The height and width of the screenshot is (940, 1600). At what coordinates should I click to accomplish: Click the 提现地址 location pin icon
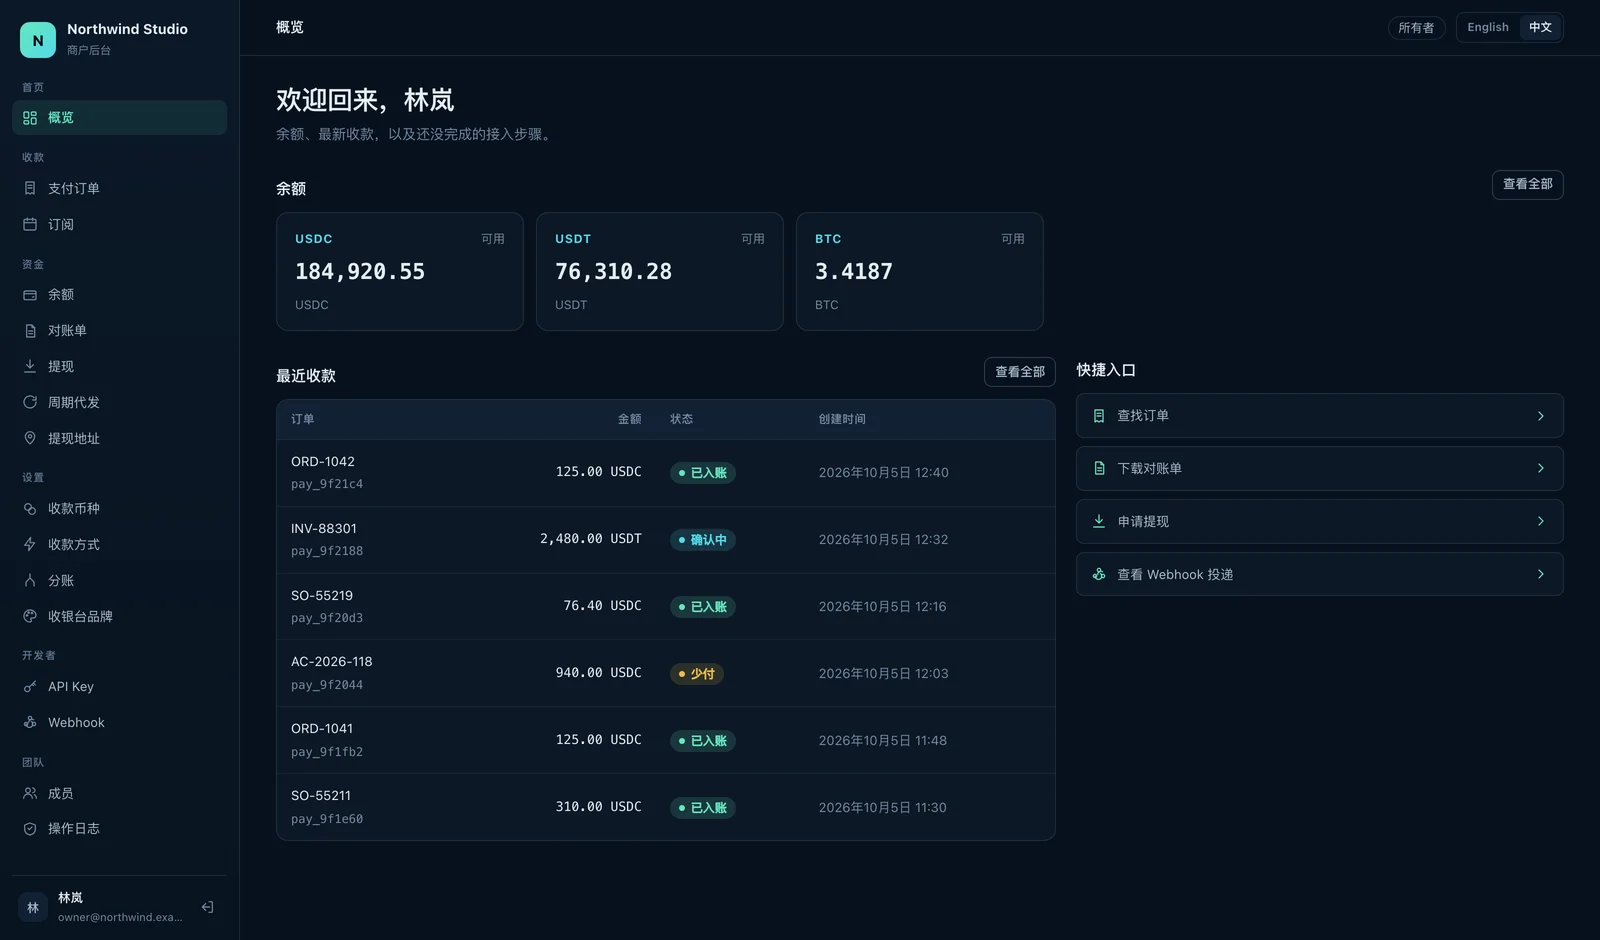tap(30, 438)
